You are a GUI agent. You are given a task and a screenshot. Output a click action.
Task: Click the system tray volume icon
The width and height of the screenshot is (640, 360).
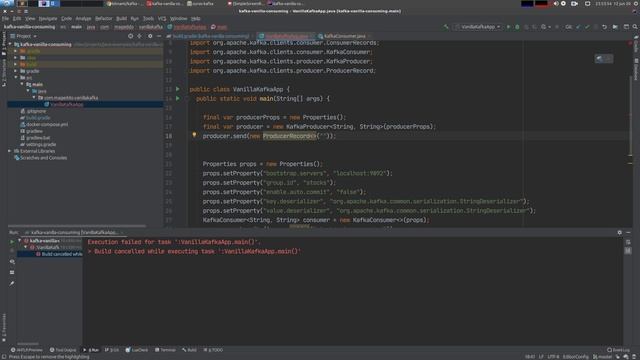click(556, 4)
